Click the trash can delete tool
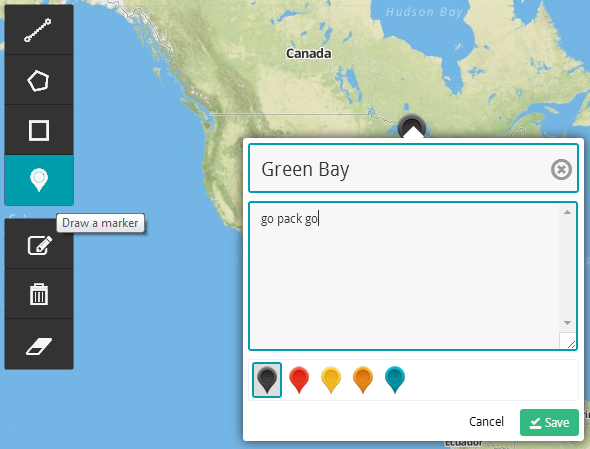This screenshot has width=590, height=449. coord(39,294)
